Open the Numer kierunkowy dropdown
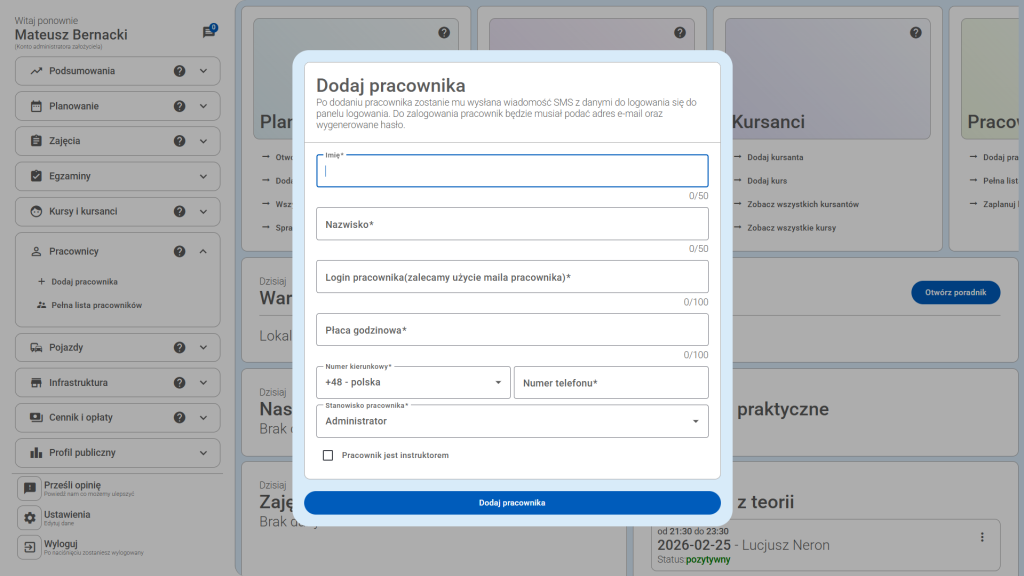Image resolution: width=1024 pixels, height=576 pixels. click(x=413, y=382)
